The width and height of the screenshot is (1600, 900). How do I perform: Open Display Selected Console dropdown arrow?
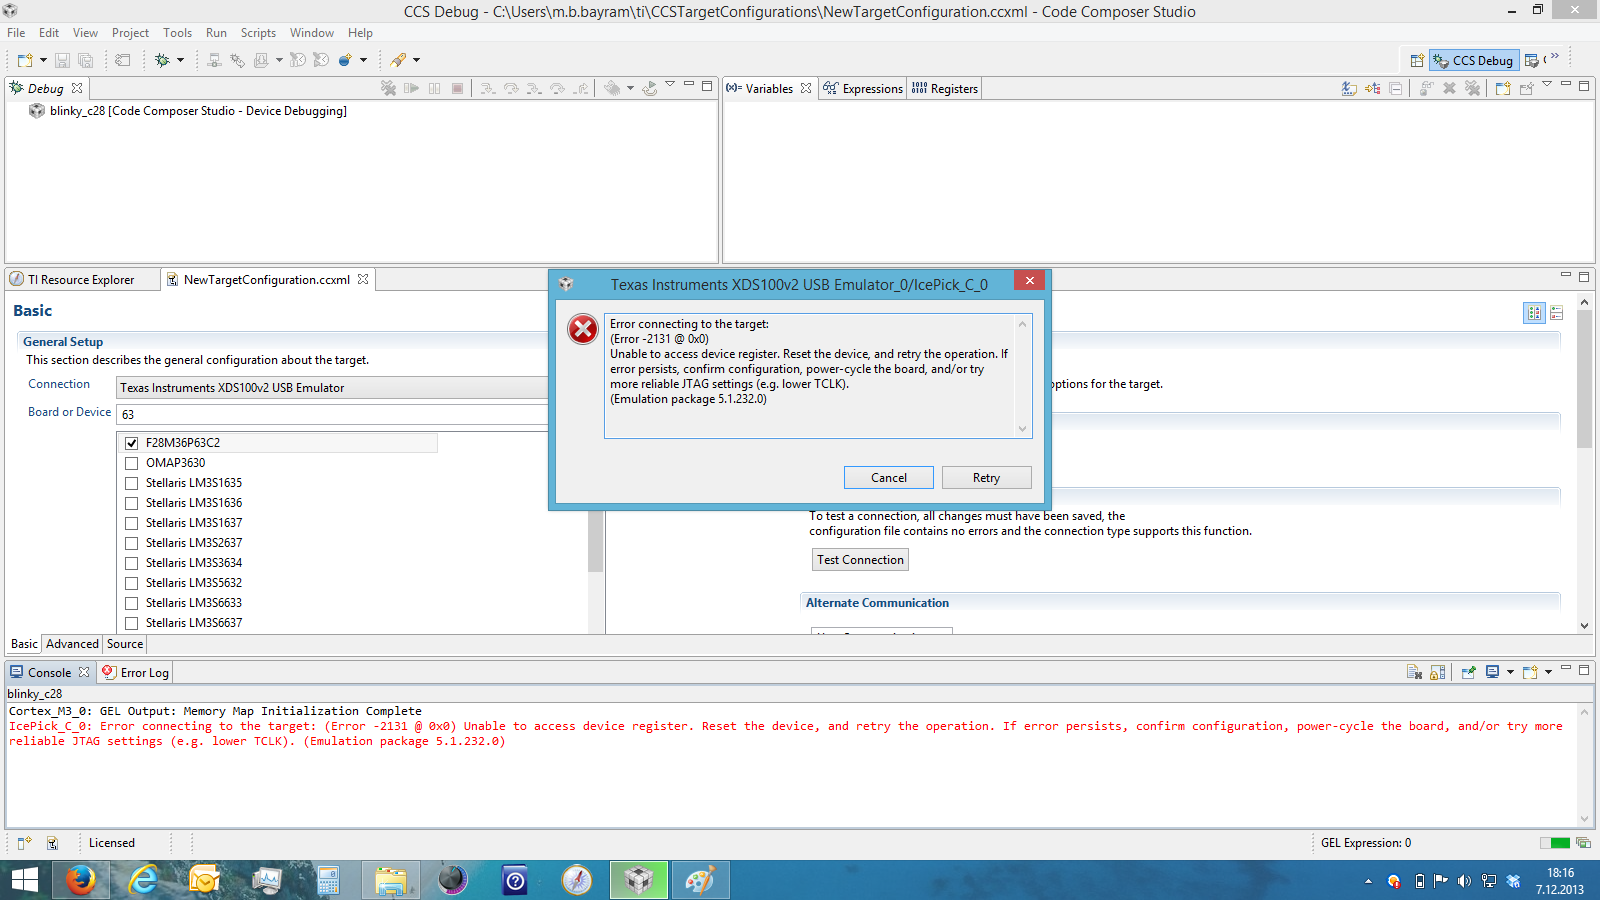[1510, 672]
